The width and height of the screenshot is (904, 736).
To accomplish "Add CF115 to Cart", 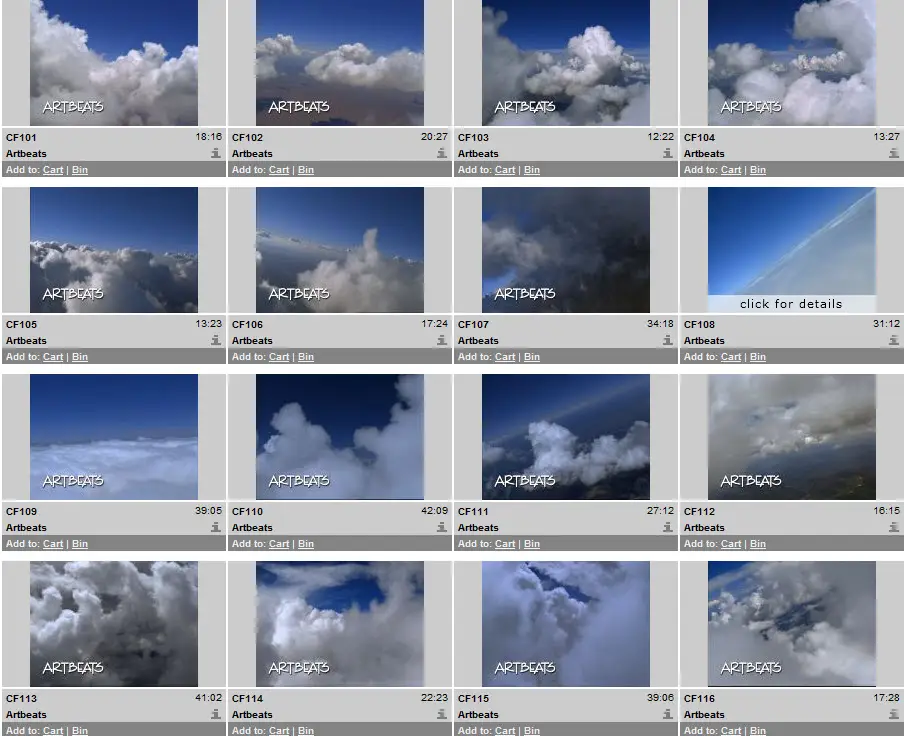I will tap(505, 730).
